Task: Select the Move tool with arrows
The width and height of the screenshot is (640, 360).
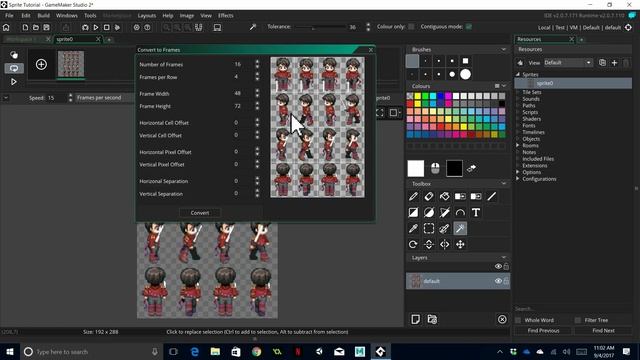Action: (x=460, y=244)
